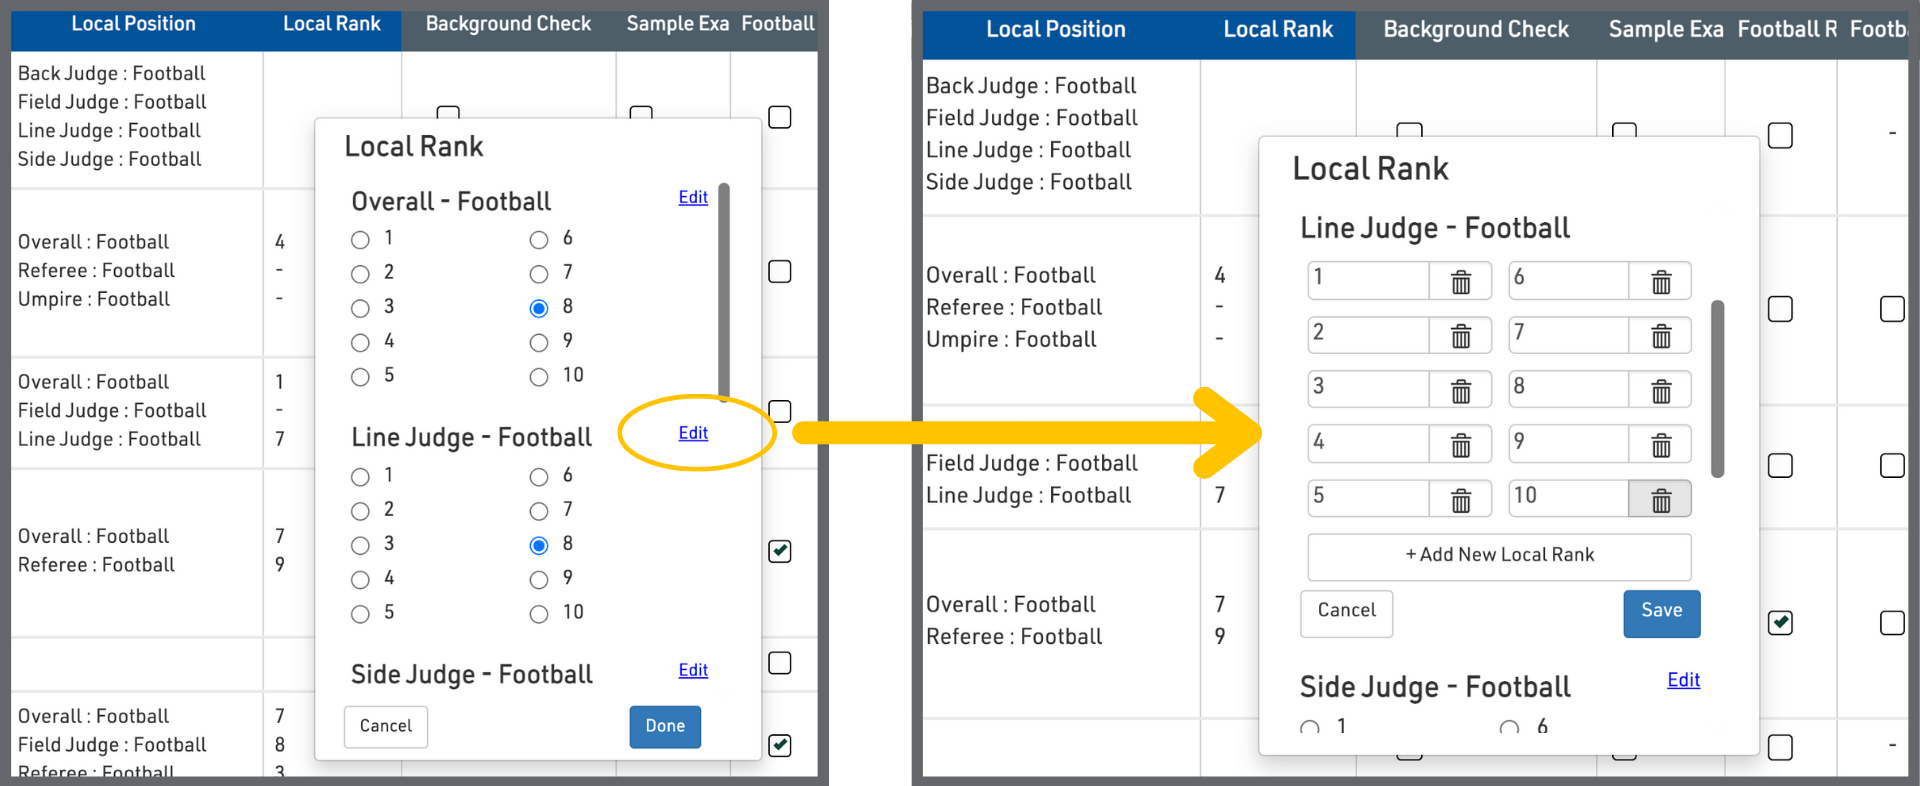Remove rank 2 using trash icon
1920x786 pixels.
1460,336
